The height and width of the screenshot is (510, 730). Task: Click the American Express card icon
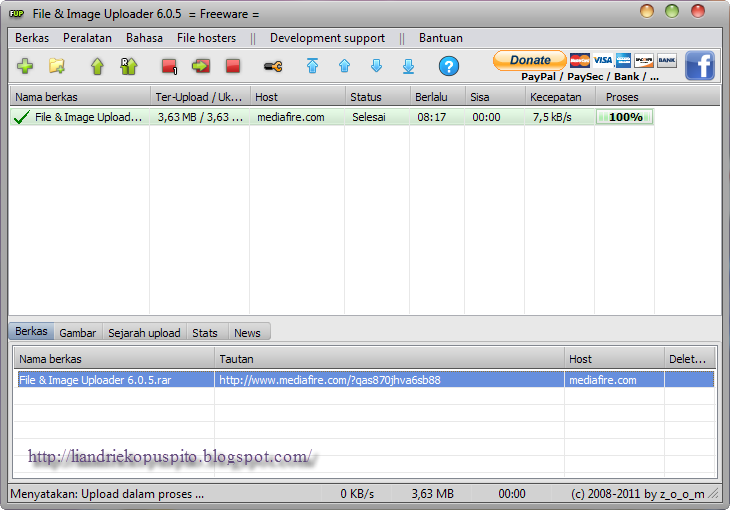pos(623,60)
